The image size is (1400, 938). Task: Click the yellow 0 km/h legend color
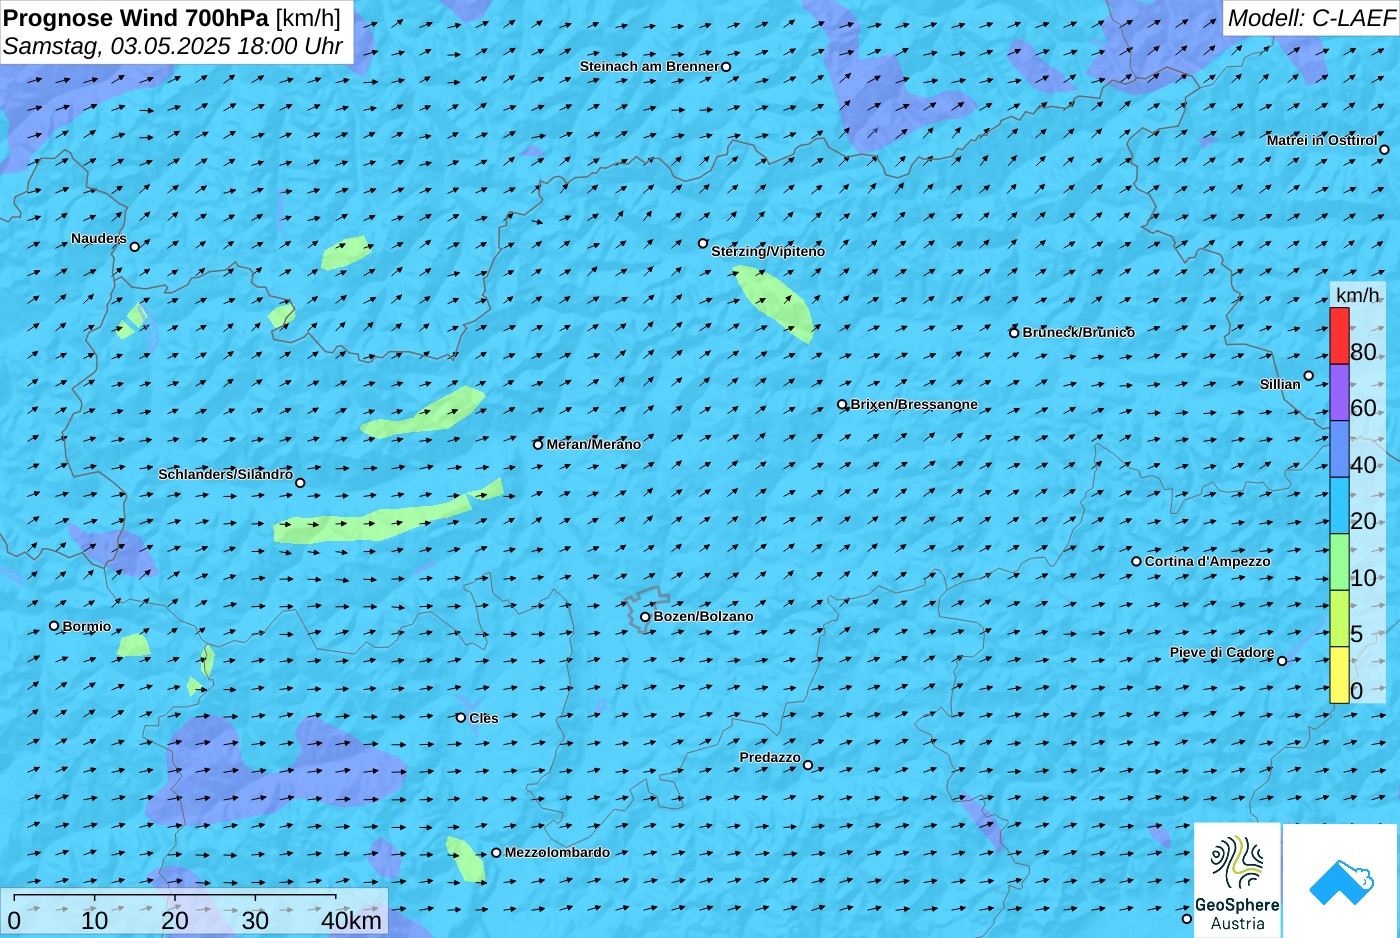click(x=1339, y=675)
